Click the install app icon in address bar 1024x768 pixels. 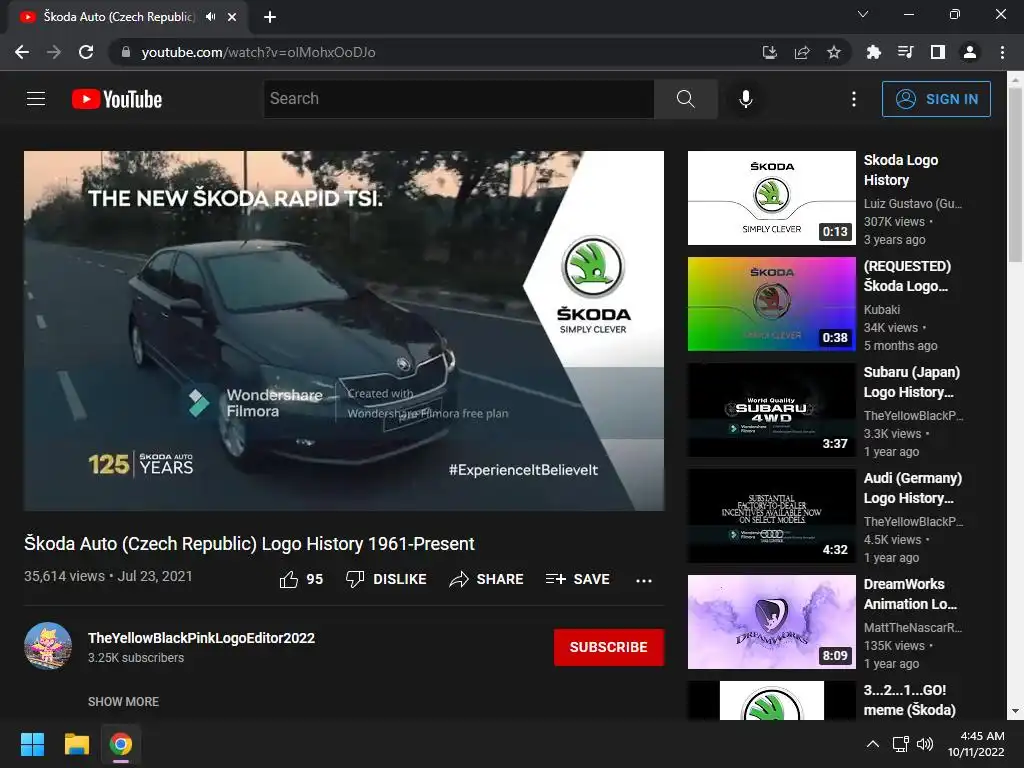click(x=770, y=52)
